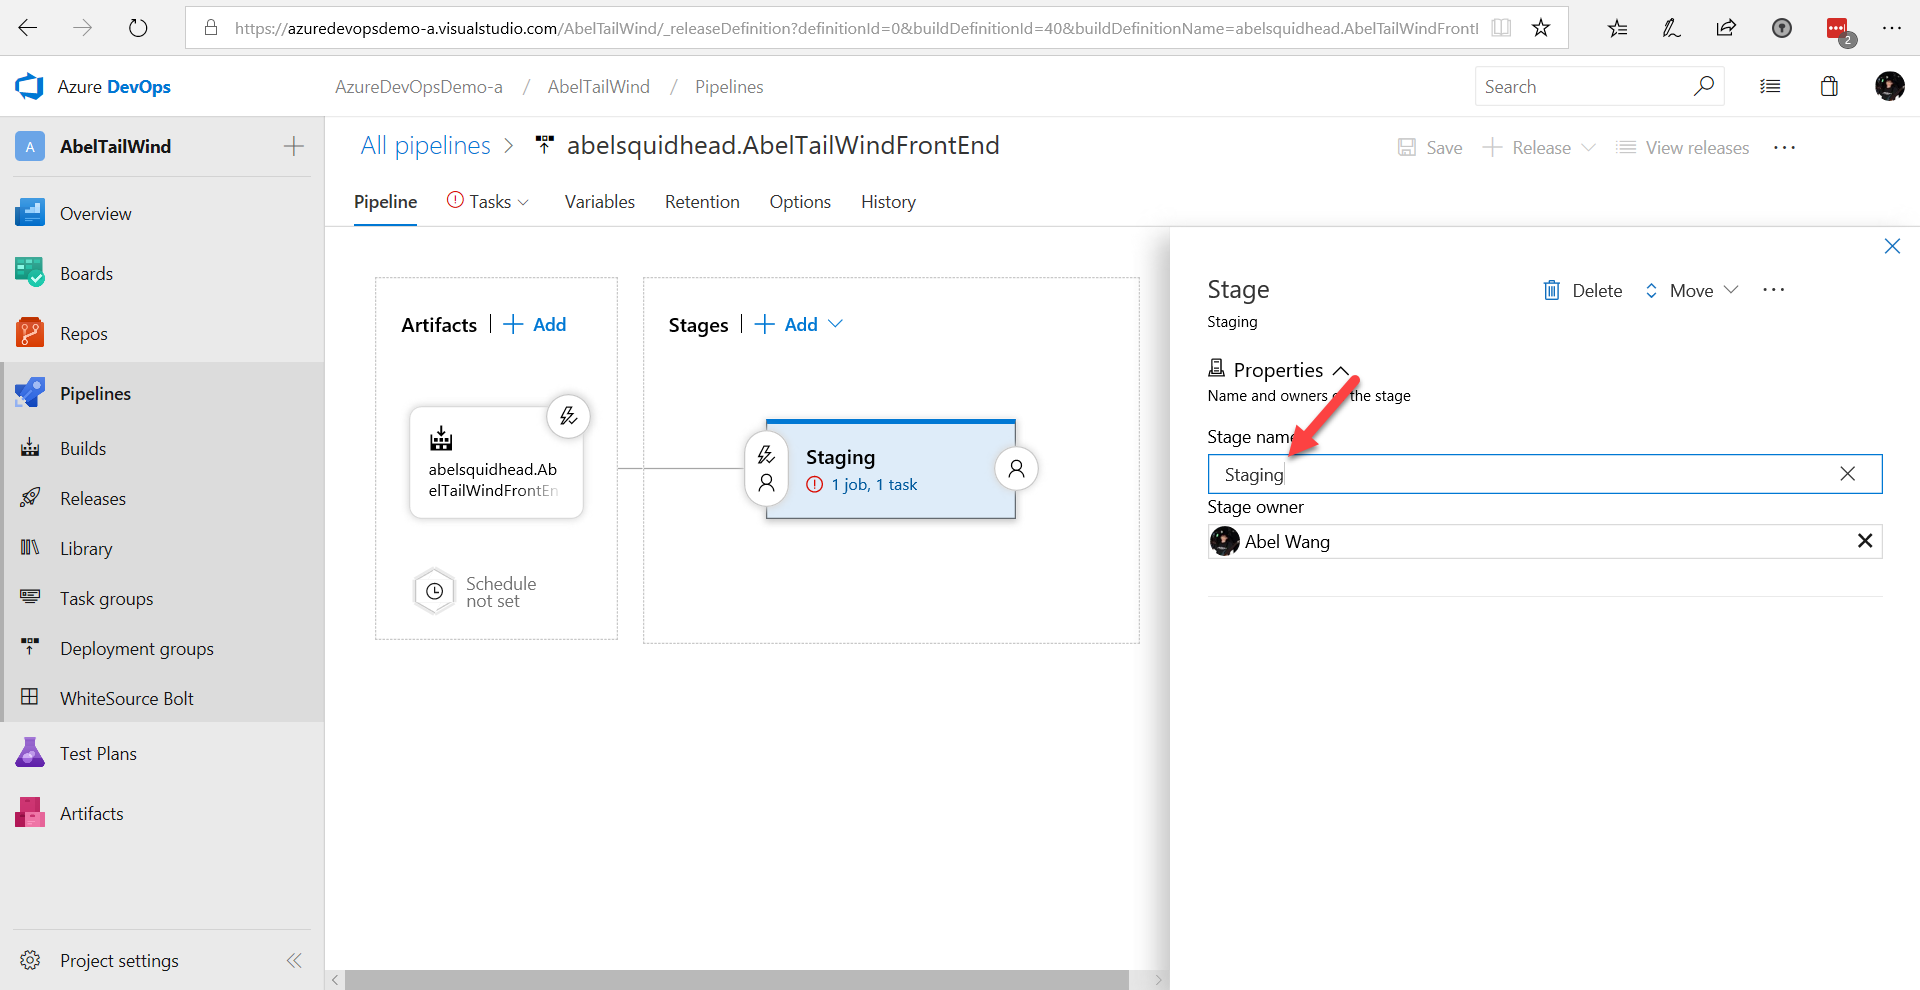
Task: Click artifact continuous deployment trigger lightning icon
Action: pyautogui.click(x=568, y=416)
